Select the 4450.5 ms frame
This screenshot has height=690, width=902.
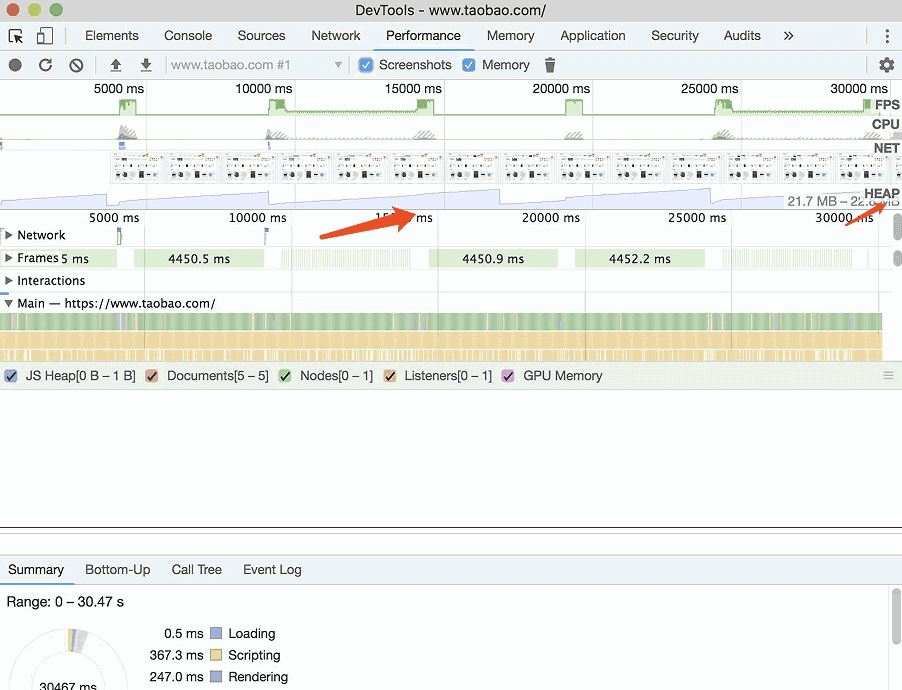click(x=199, y=259)
